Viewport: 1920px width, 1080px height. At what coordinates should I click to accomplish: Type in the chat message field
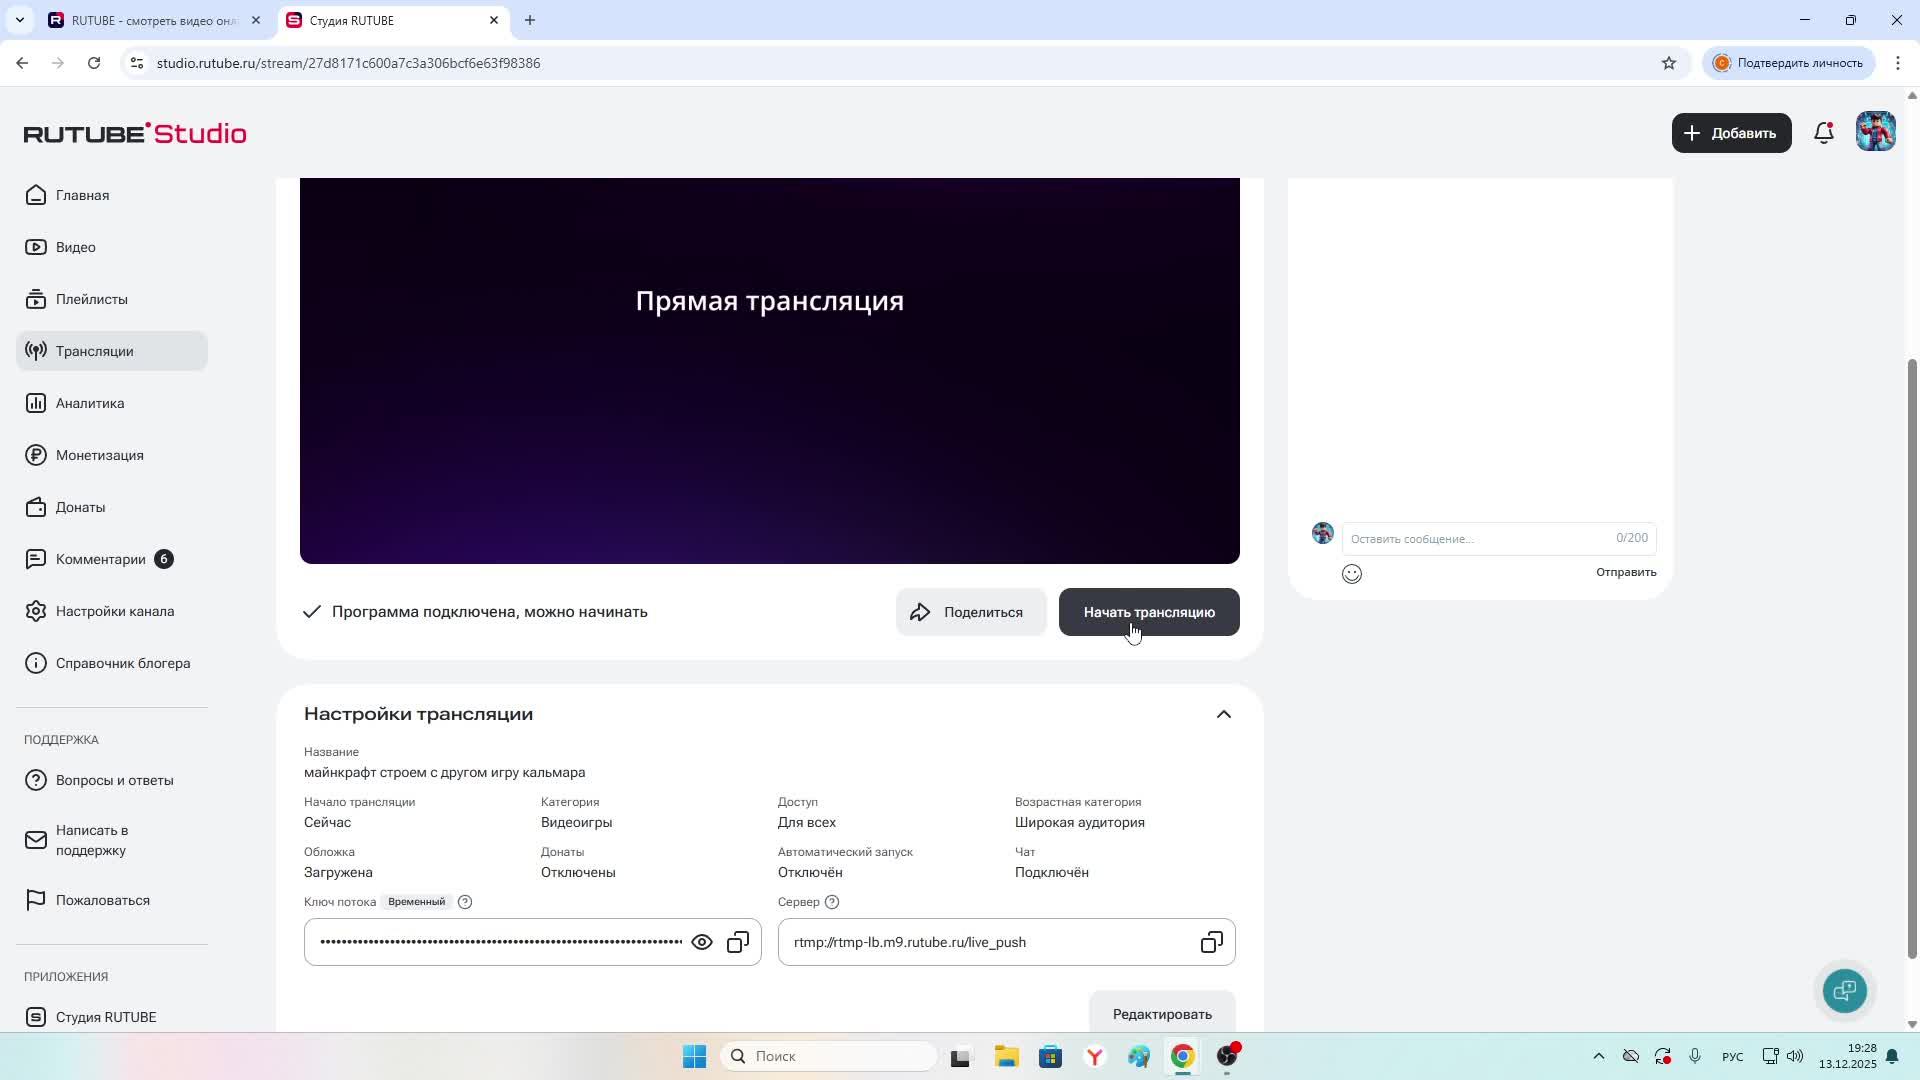click(1480, 538)
